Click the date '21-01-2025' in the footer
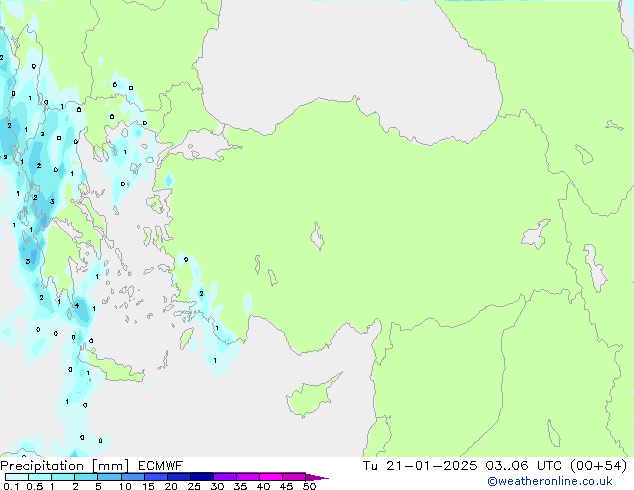 (431, 466)
